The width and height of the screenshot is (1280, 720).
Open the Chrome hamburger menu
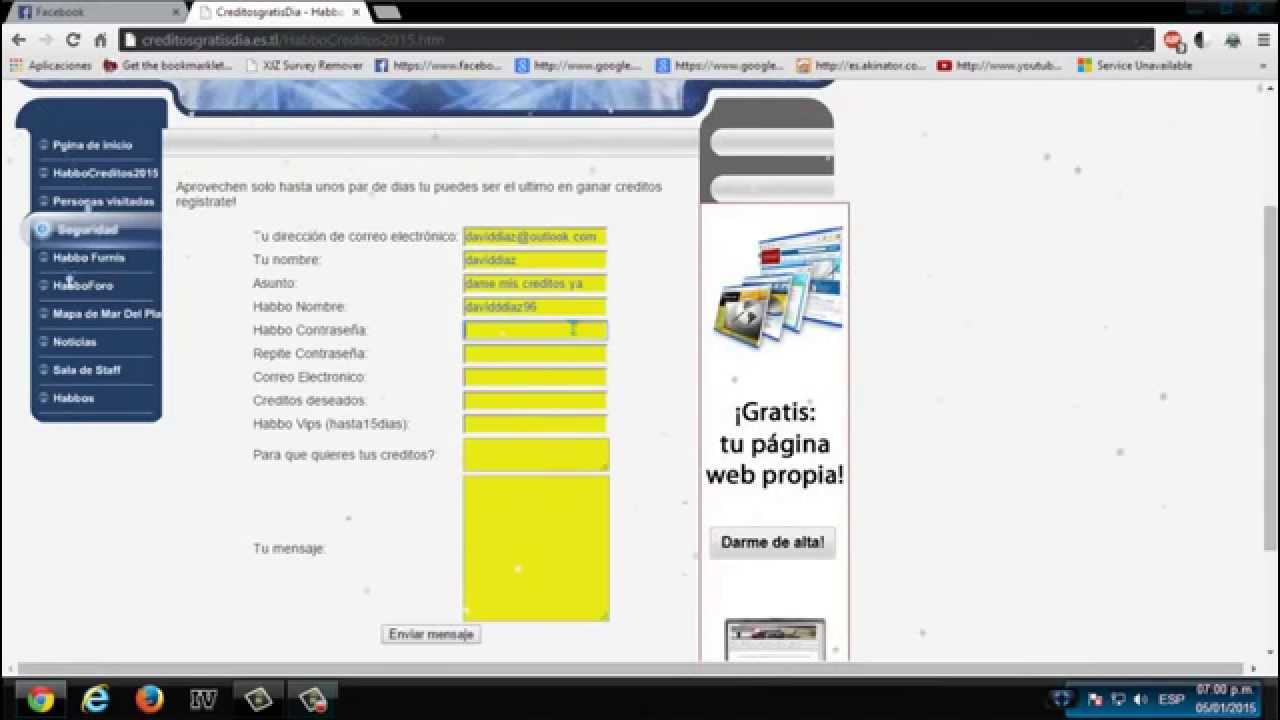click(x=1264, y=40)
